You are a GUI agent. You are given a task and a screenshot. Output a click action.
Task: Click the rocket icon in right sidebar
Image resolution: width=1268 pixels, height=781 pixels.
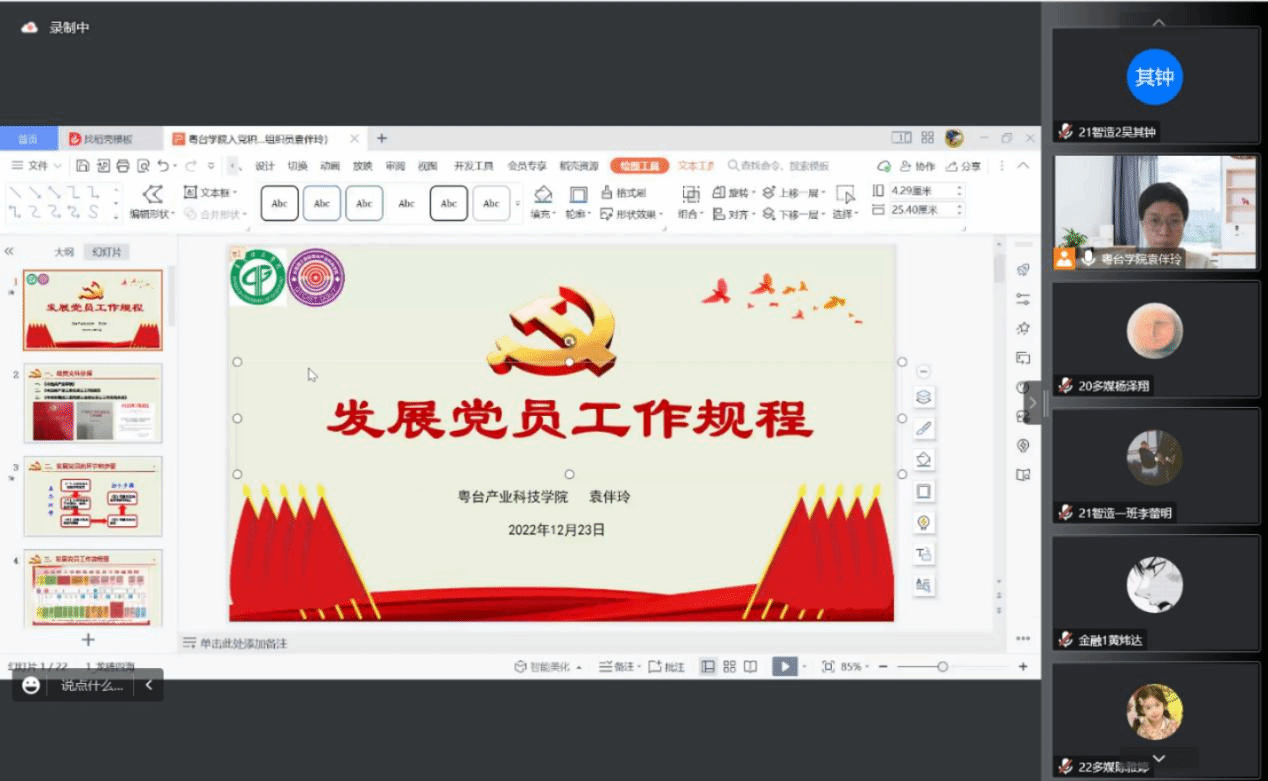1023,270
